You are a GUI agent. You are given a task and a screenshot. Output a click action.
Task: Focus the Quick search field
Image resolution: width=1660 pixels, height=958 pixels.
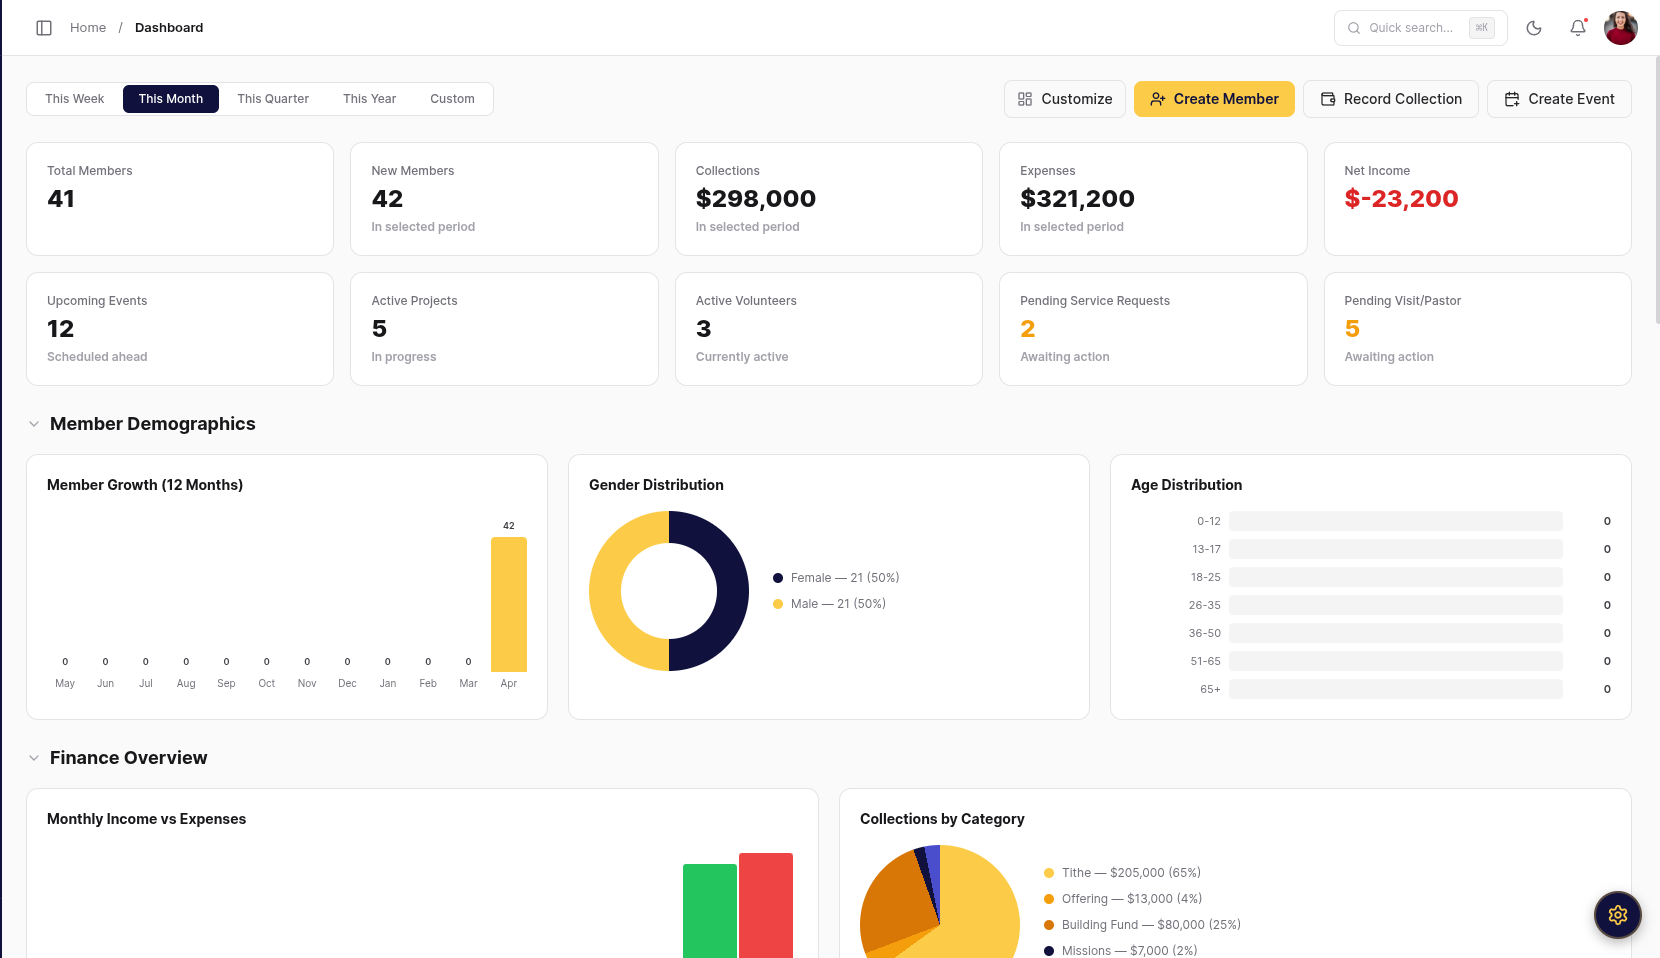coord(1420,28)
